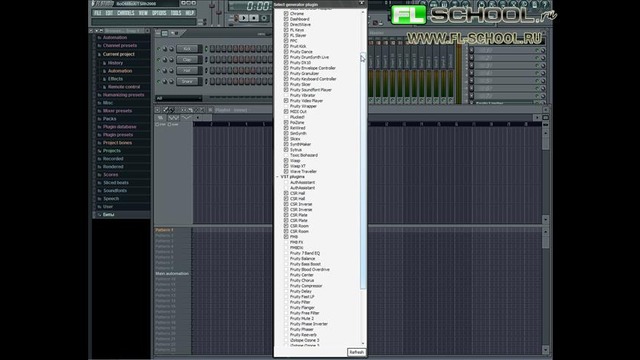Select the Remote control browser item
640x360 pixels.
coord(124,87)
